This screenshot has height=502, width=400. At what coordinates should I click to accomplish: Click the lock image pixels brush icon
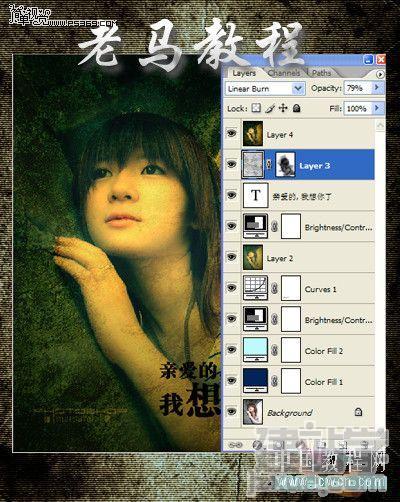coord(270,108)
